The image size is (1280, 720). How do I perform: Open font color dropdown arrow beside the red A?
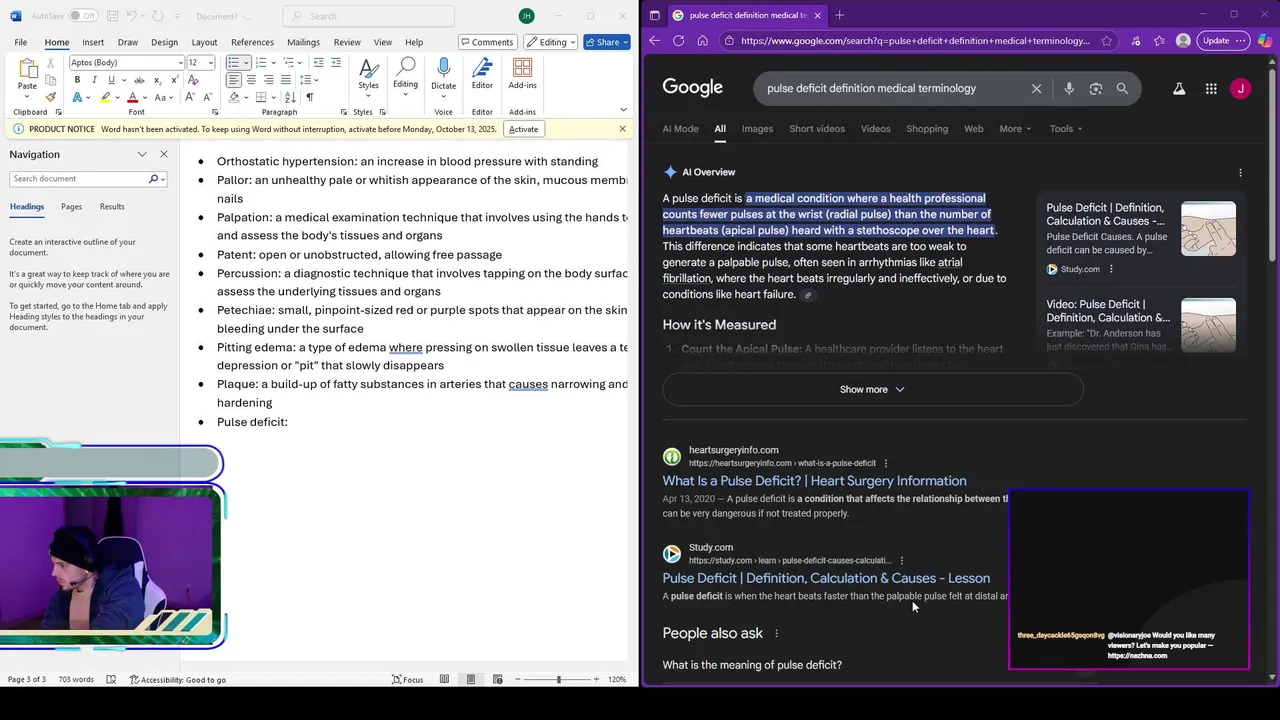coord(145,97)
